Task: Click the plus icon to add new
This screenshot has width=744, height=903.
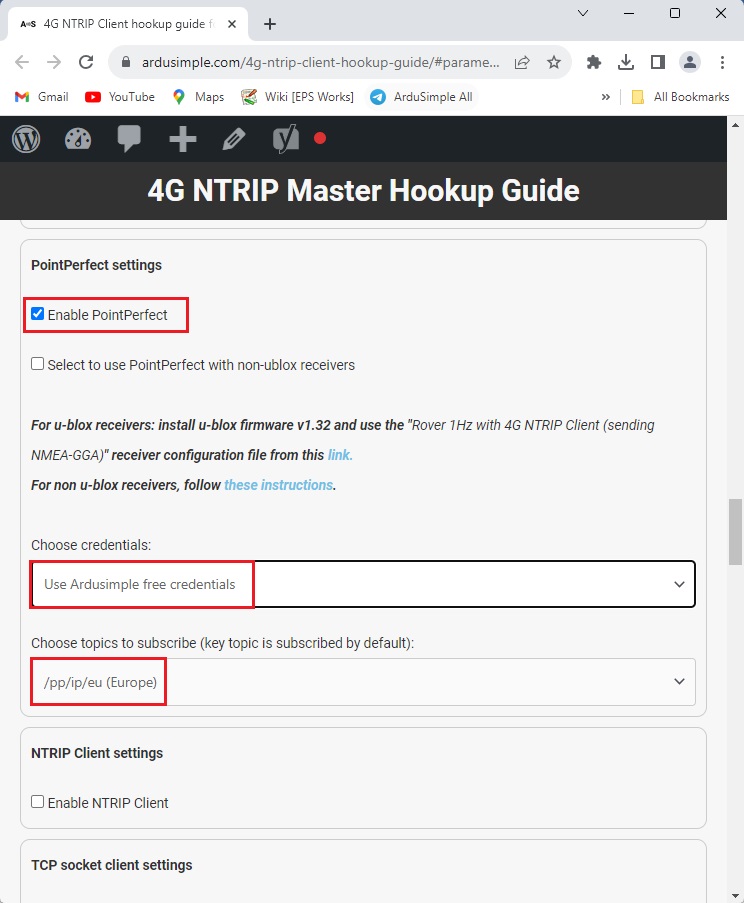Action: [182, 139]
